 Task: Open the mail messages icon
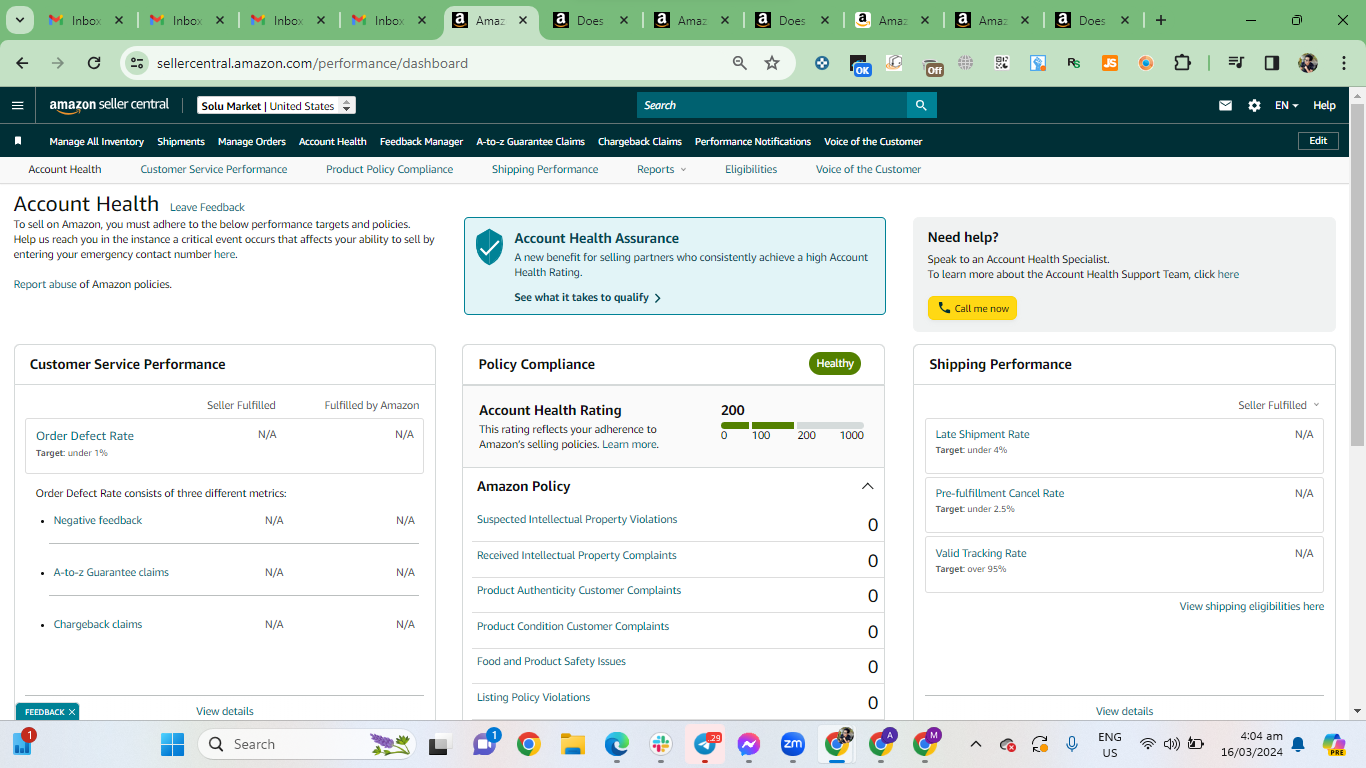tap(1225, 105)
